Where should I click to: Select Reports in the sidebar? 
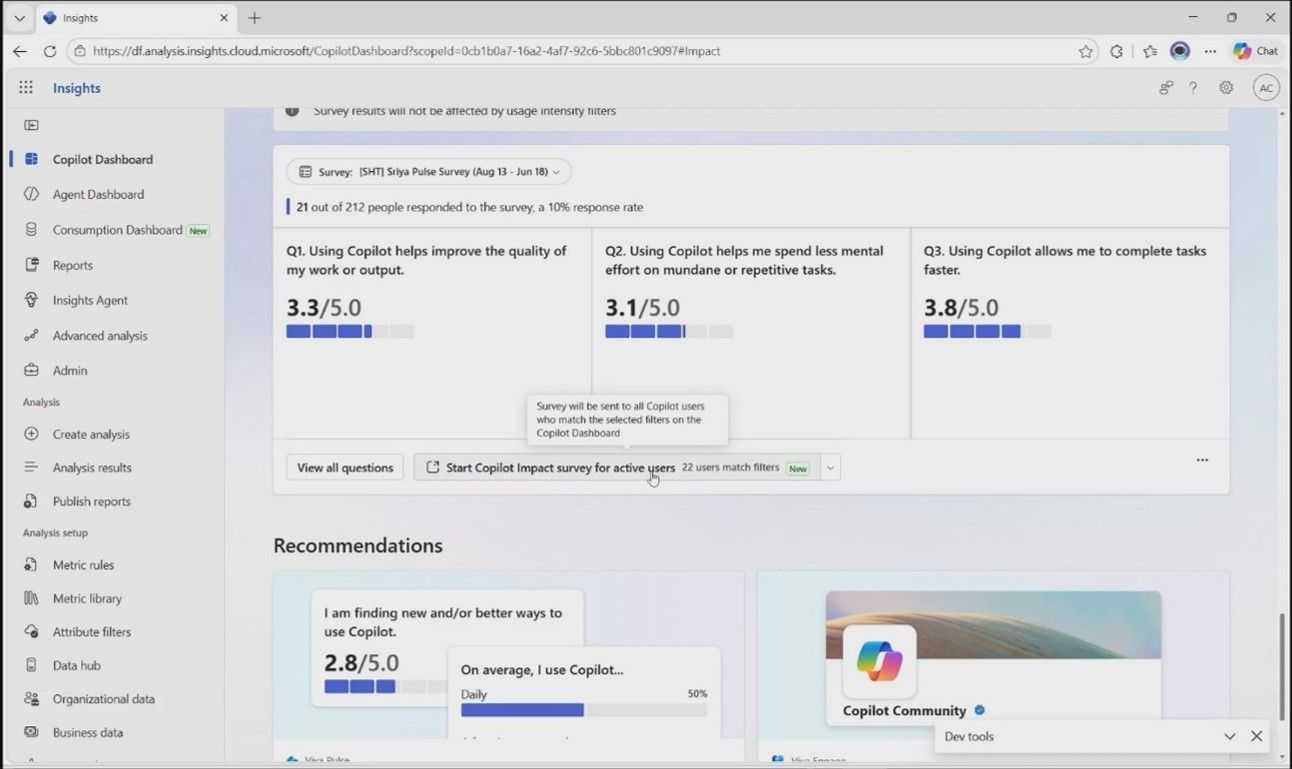point(73,265)
